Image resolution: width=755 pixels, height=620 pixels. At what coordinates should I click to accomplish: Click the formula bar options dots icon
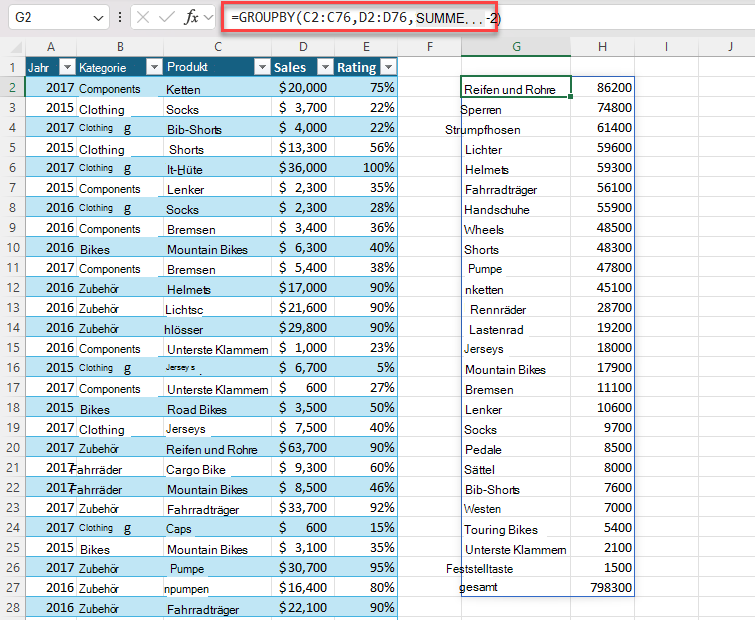[x=119, y=18]
